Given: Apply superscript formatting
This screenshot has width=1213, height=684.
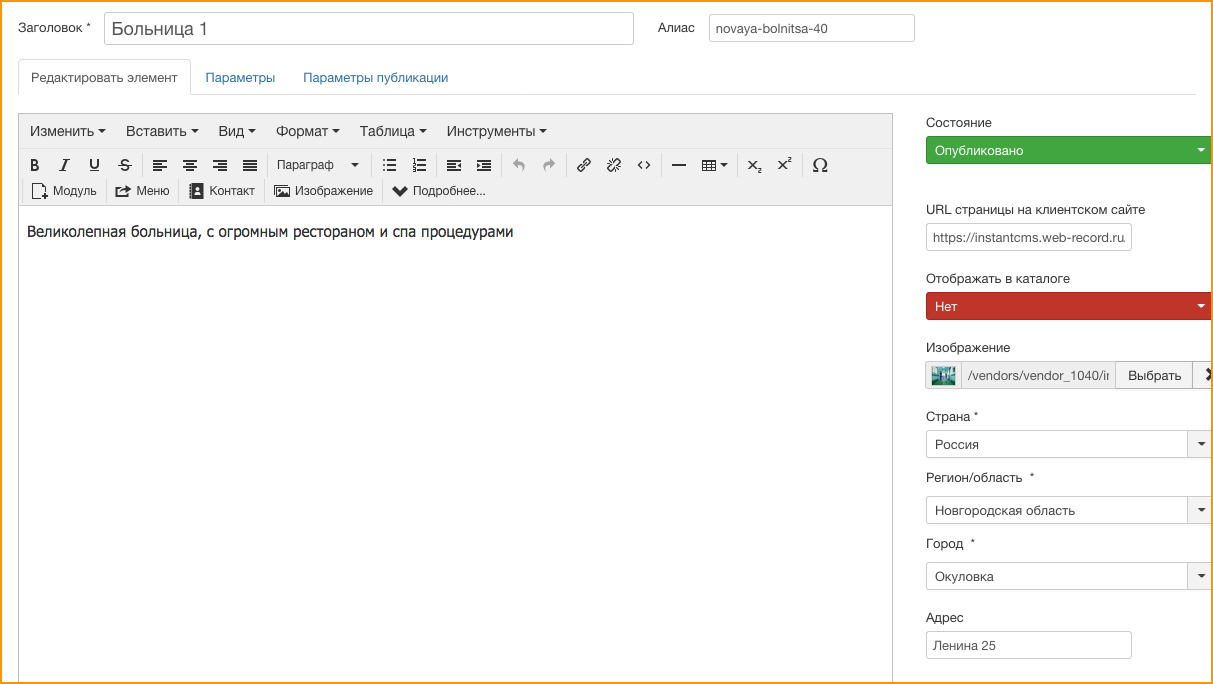Looking at the screenshot, I should 785,165.
